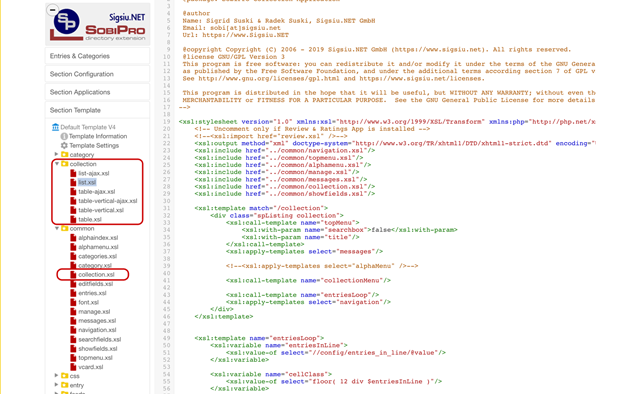Open alphamenu.xsl file

coord(98,247)
